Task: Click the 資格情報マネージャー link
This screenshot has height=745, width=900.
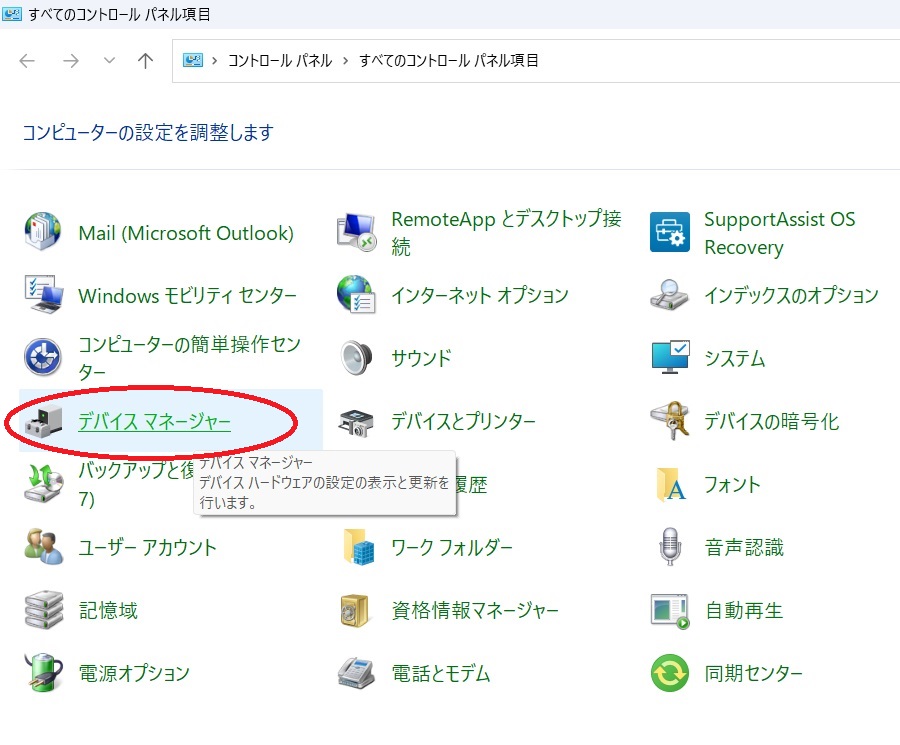Action: (475, 610)
